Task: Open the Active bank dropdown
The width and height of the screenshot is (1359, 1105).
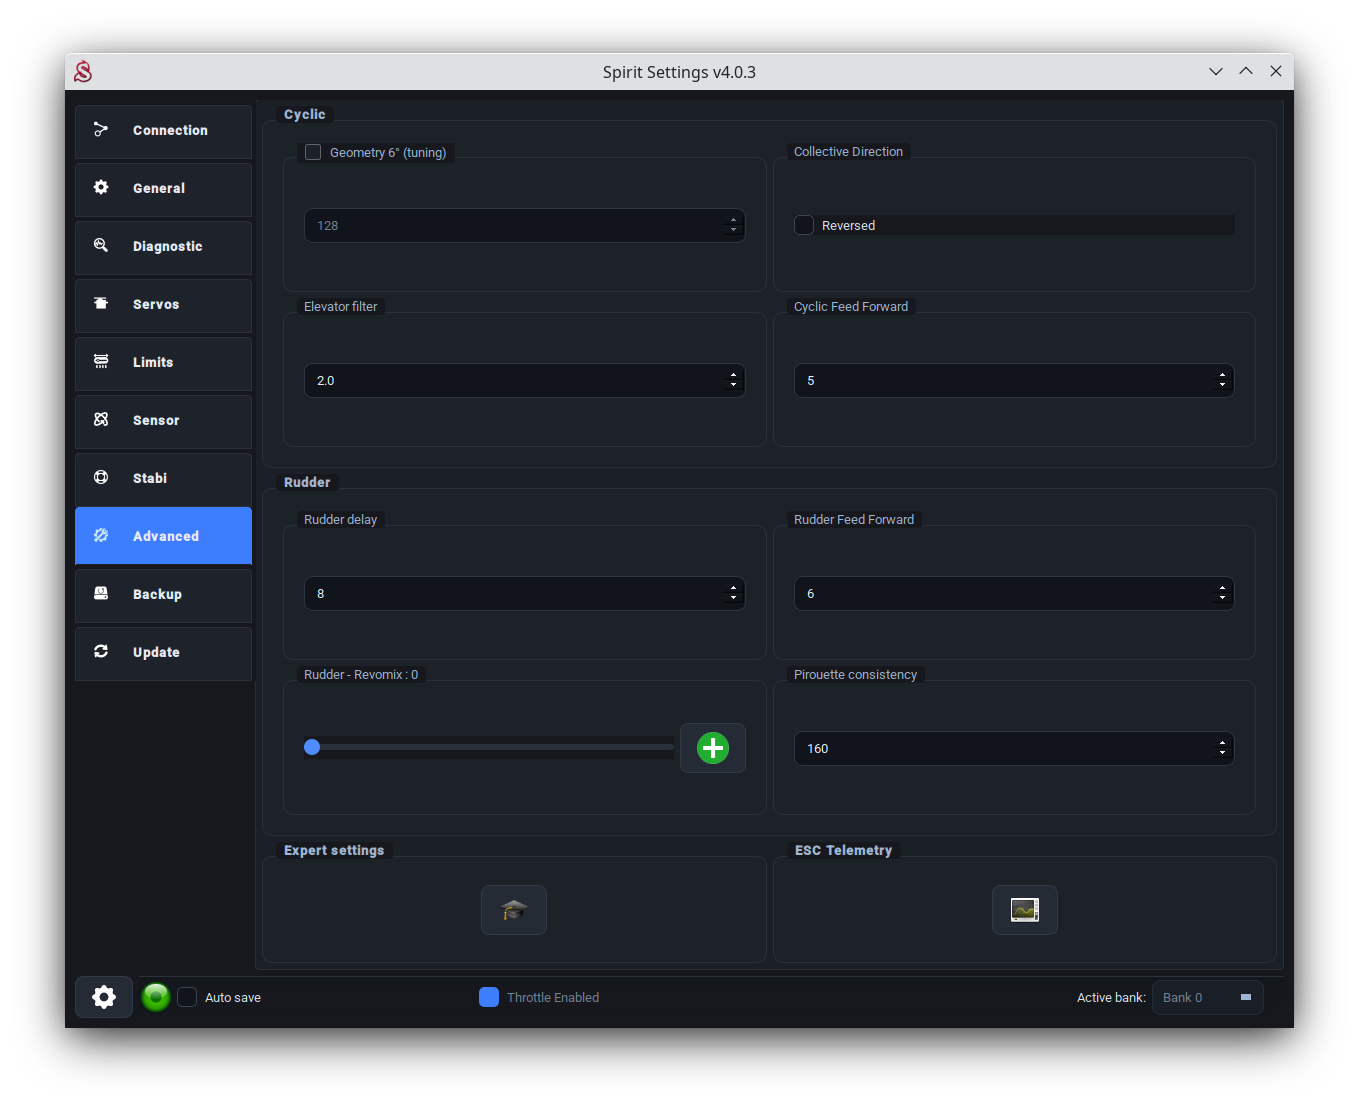Action: (x=1207, y=997)
